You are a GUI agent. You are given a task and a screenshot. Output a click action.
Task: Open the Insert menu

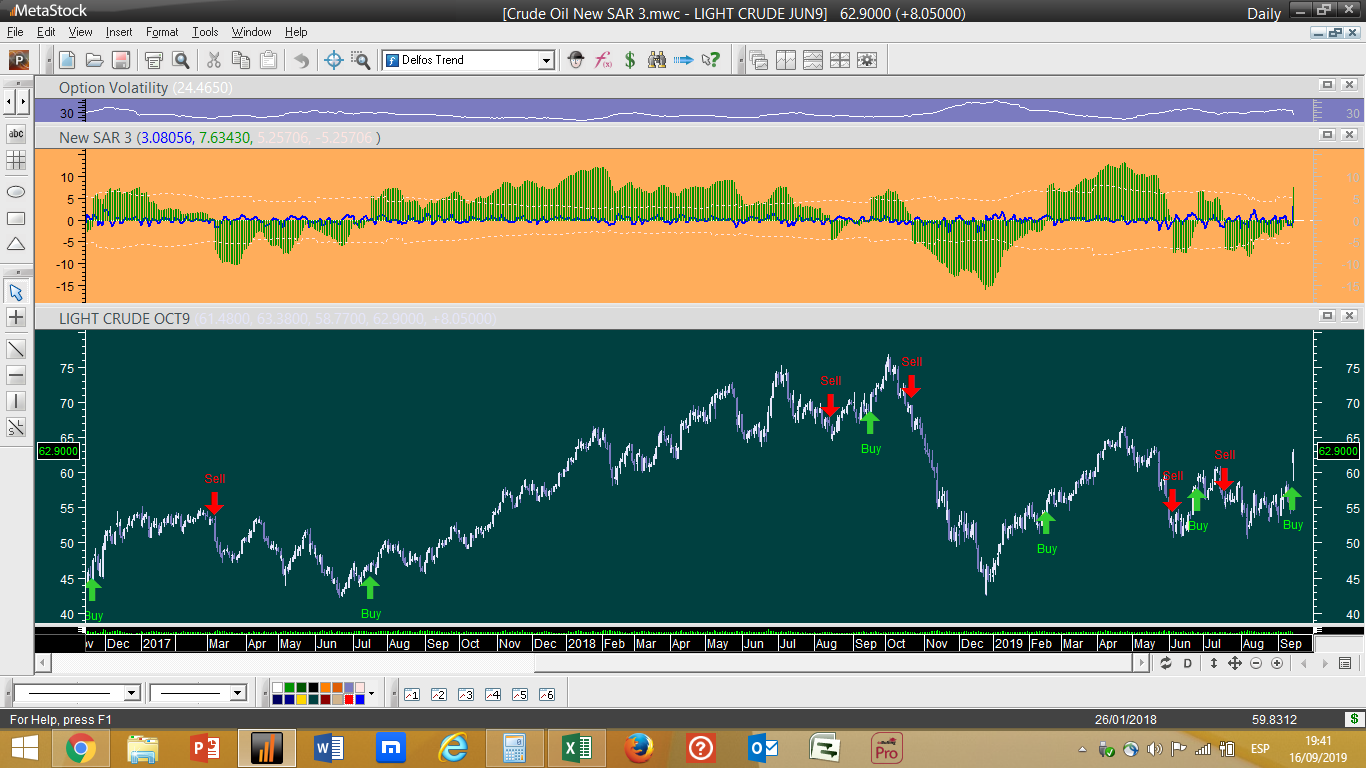118,32
